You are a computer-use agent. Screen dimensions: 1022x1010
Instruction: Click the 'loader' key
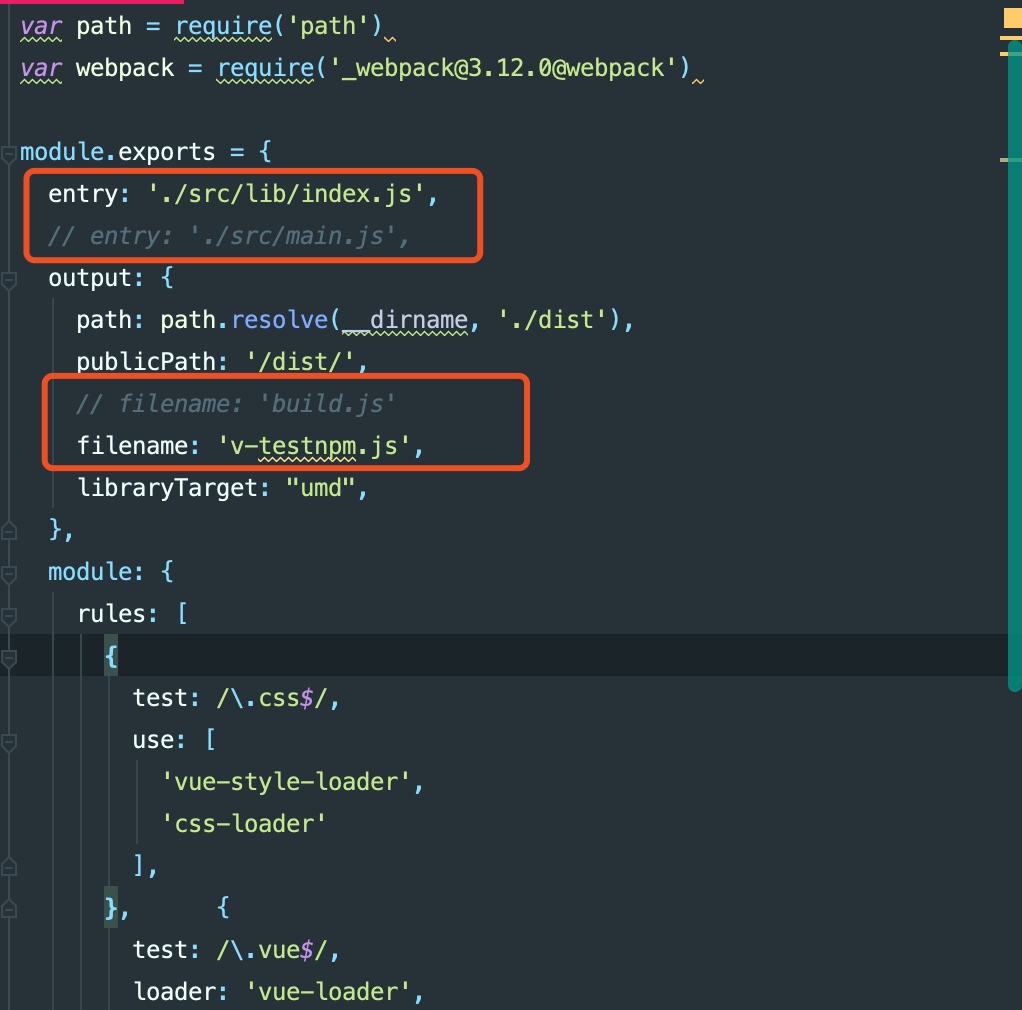point(174,992)
